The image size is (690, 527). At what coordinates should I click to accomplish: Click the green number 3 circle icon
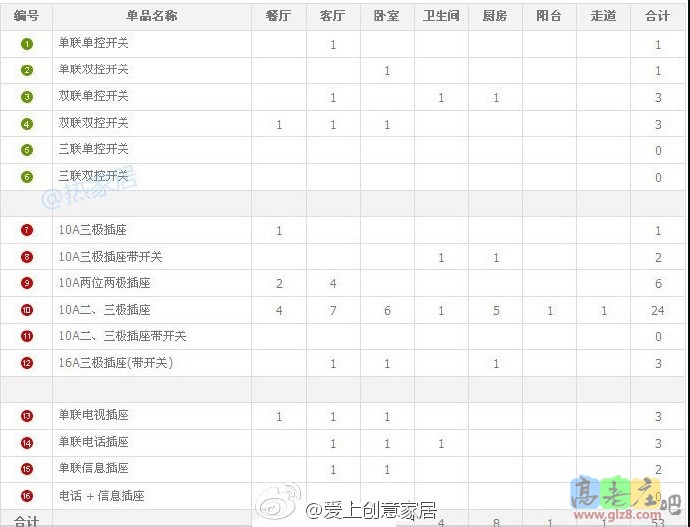click(x=27, y=97)
